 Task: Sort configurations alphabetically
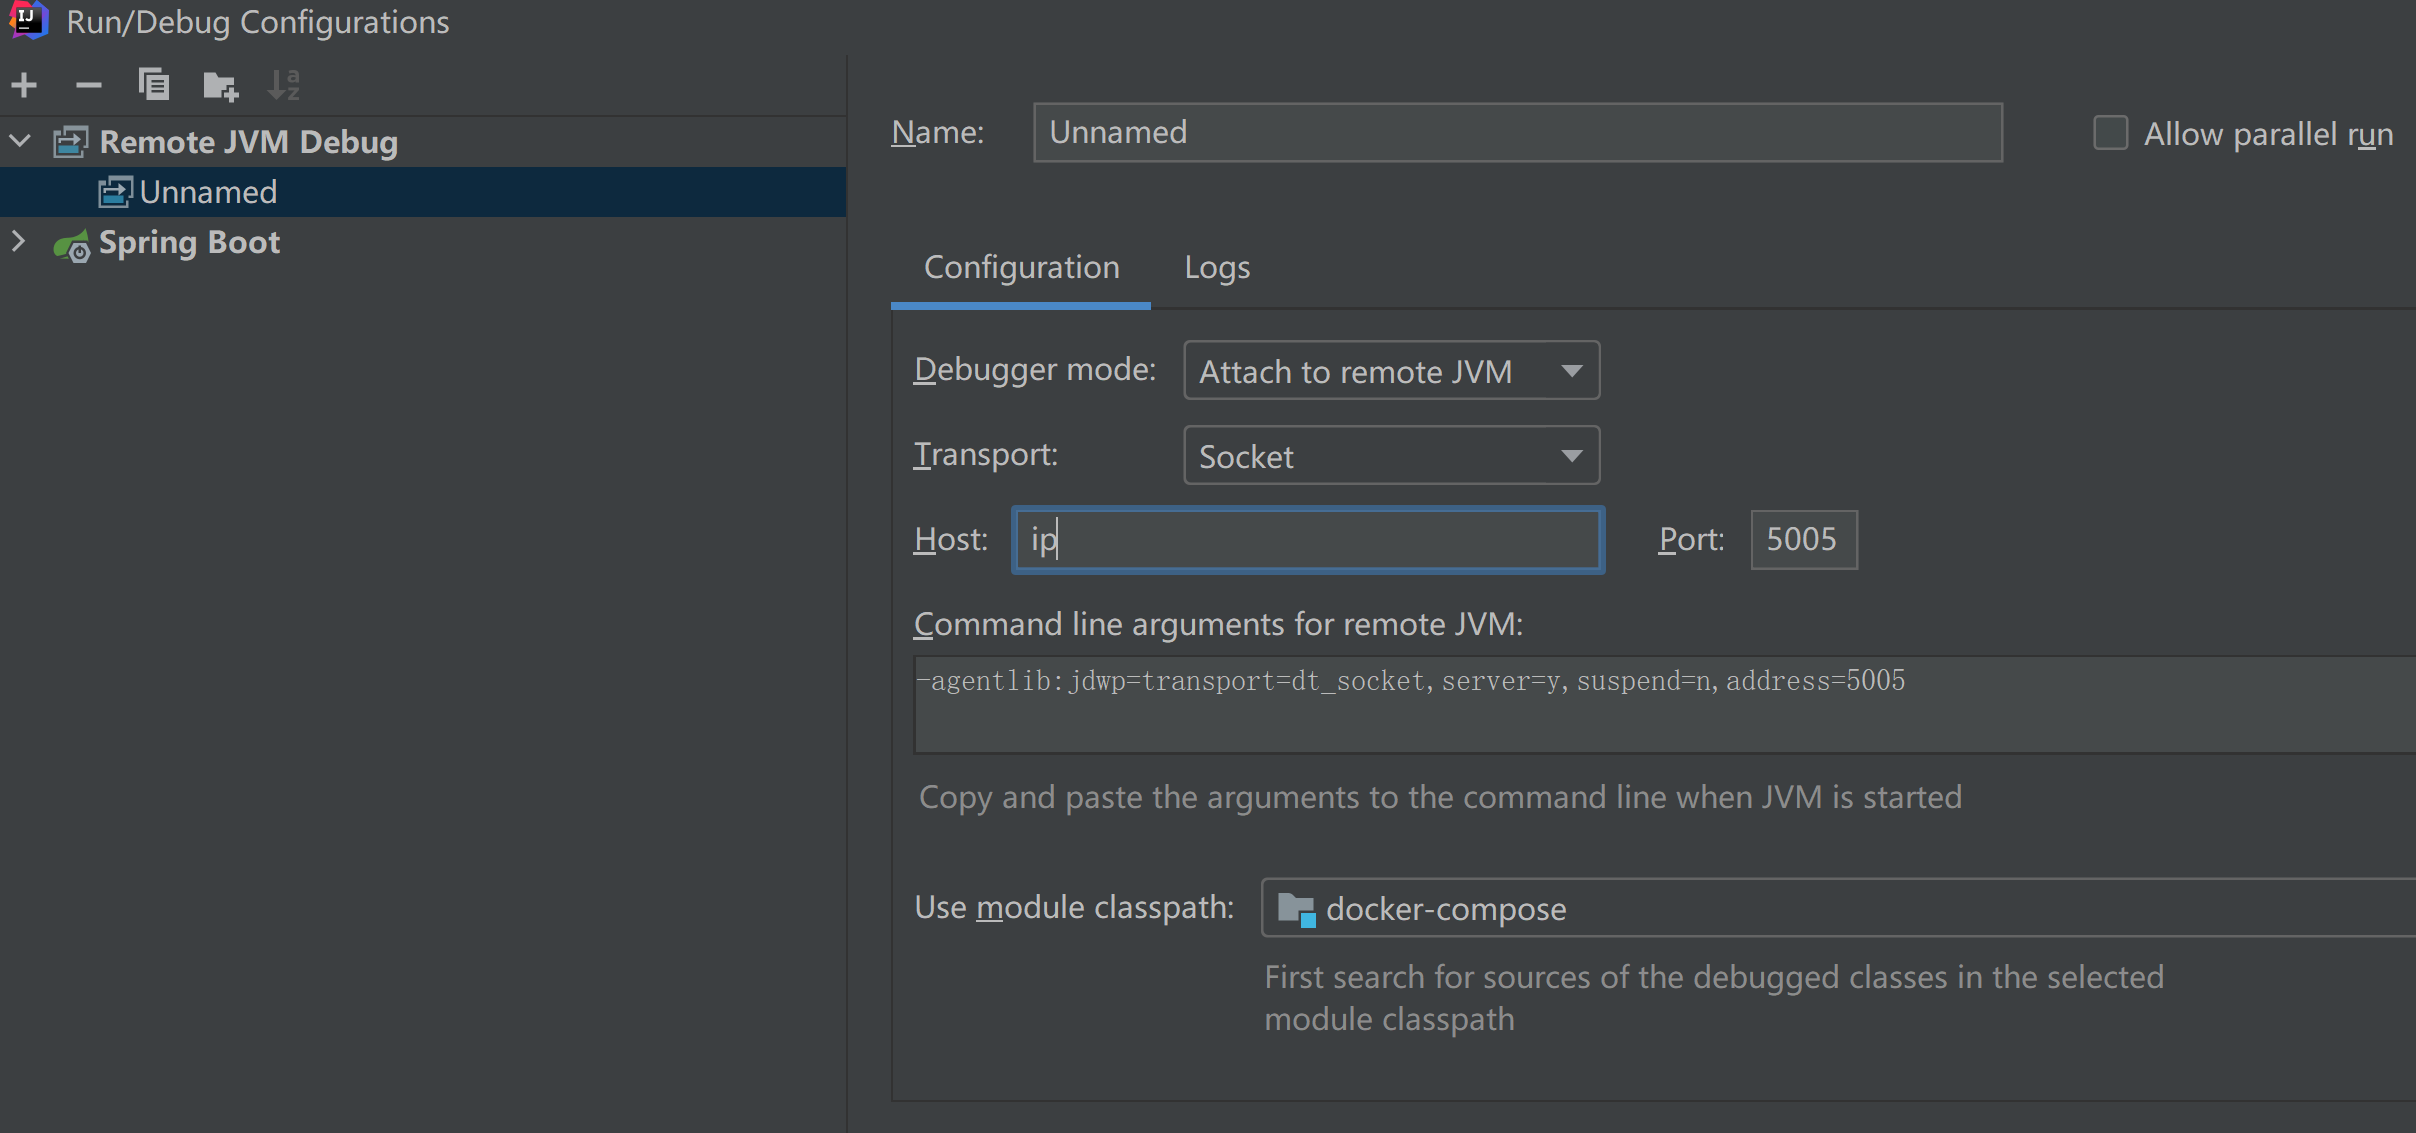pyautogui.click(x=284, y=85)
